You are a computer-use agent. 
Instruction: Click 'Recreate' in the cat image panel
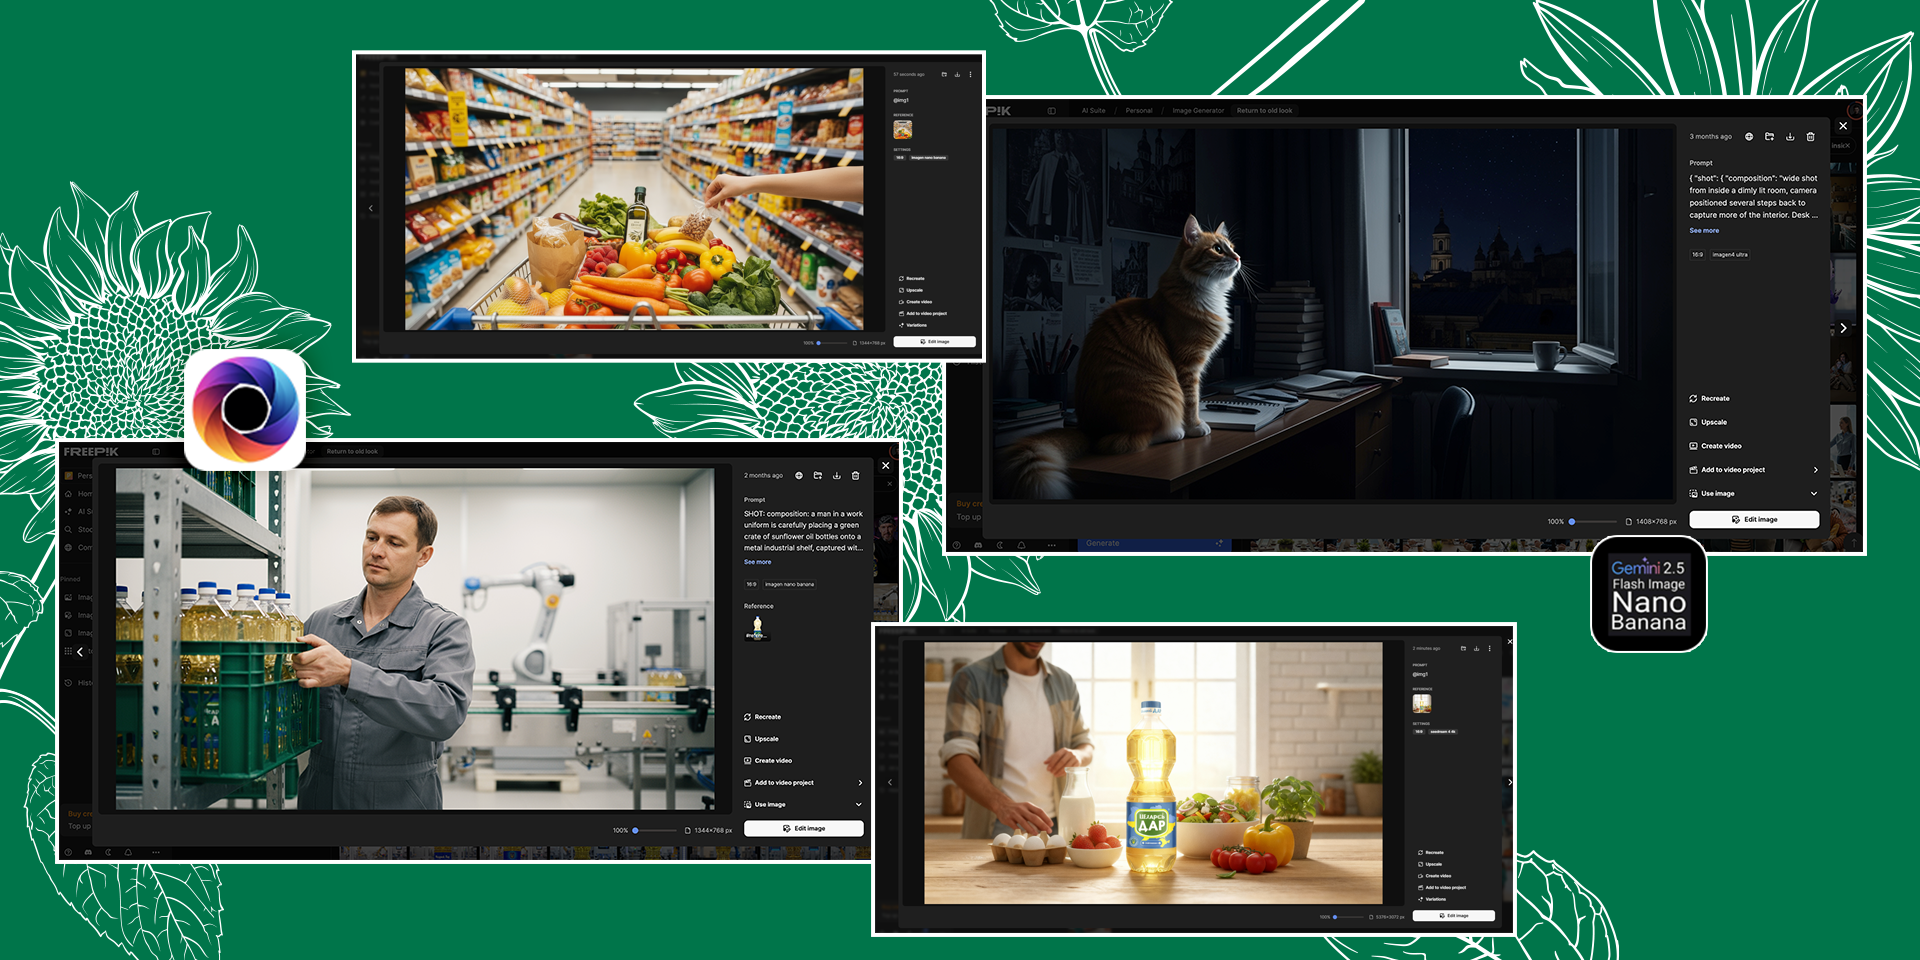(1714, 398)
